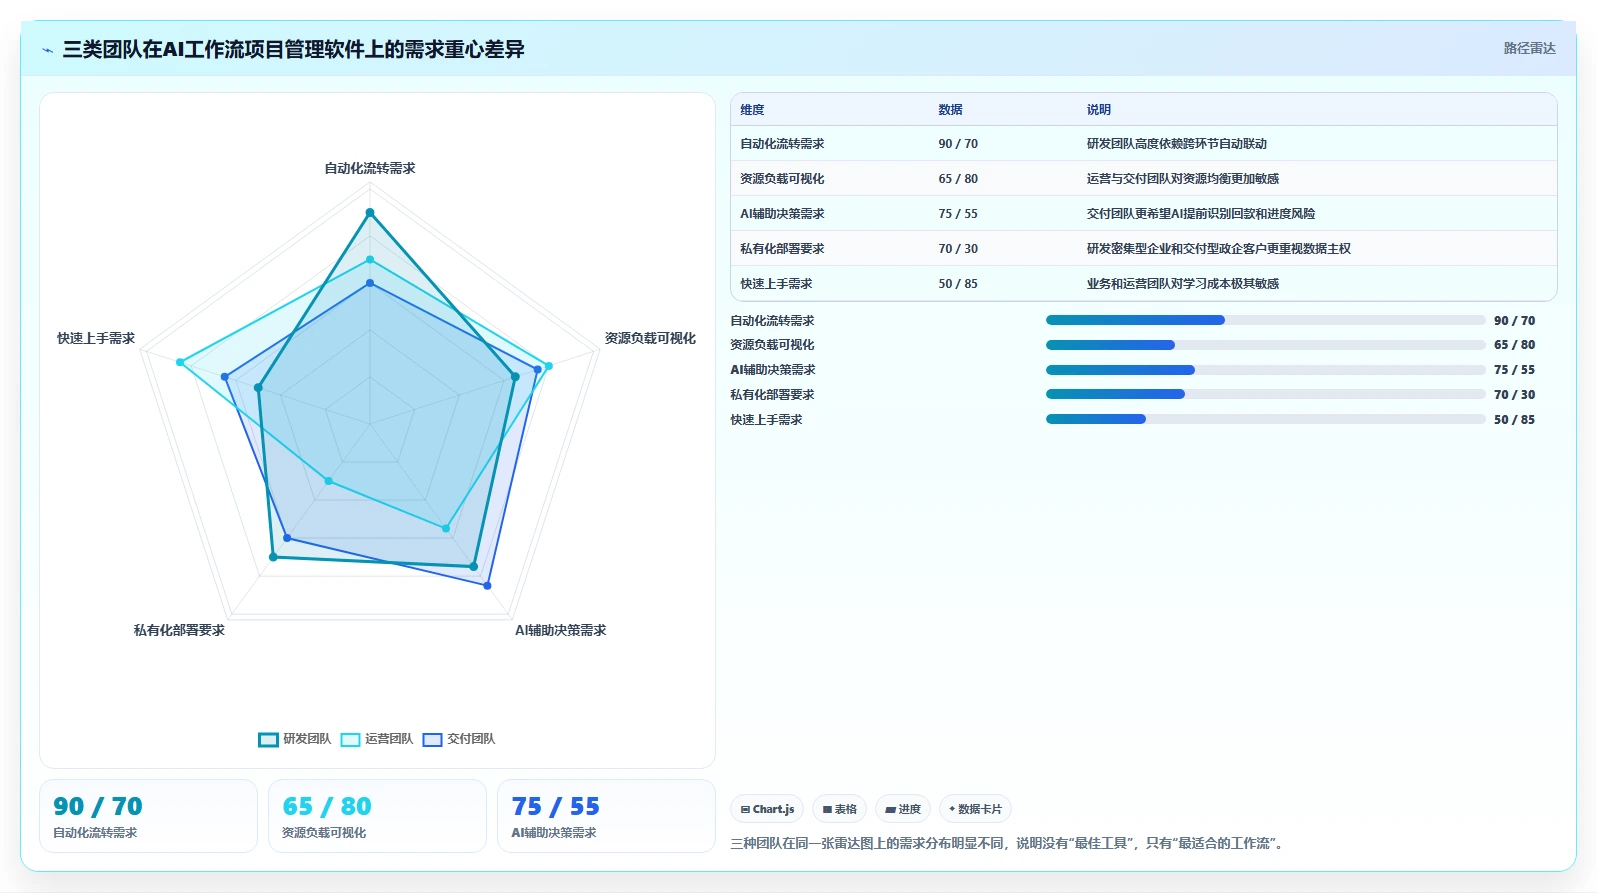Click description 研发团队高度依赖跨环节自动联动
The height and width of the screenshot is (893, 1597).
point(1176,144)
